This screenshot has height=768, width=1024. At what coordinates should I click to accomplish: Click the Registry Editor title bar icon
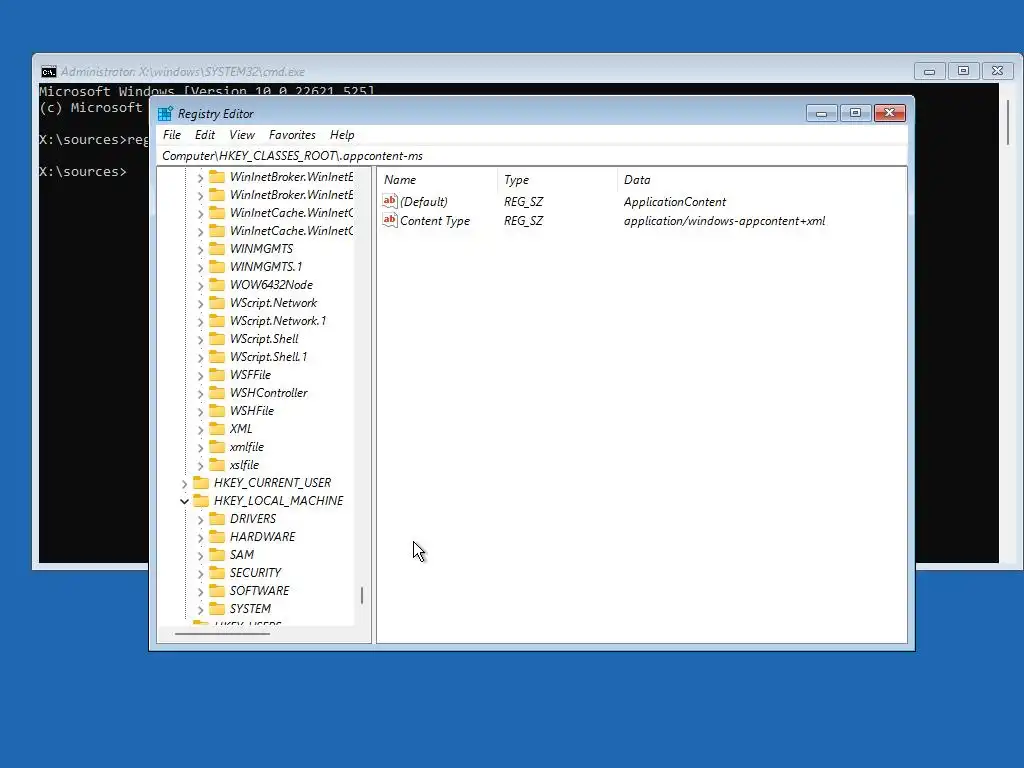coord(165,114)
